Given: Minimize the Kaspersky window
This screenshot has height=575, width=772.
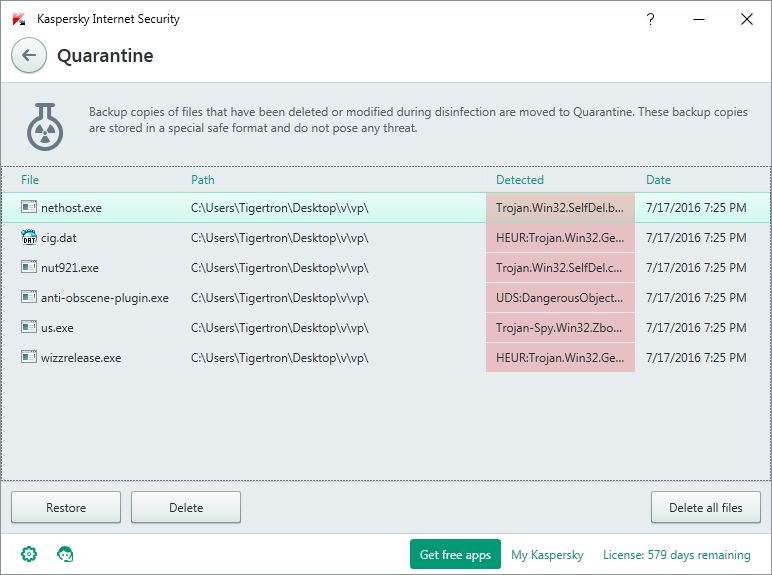Looking at the screenshot, I should coord(699,19).
